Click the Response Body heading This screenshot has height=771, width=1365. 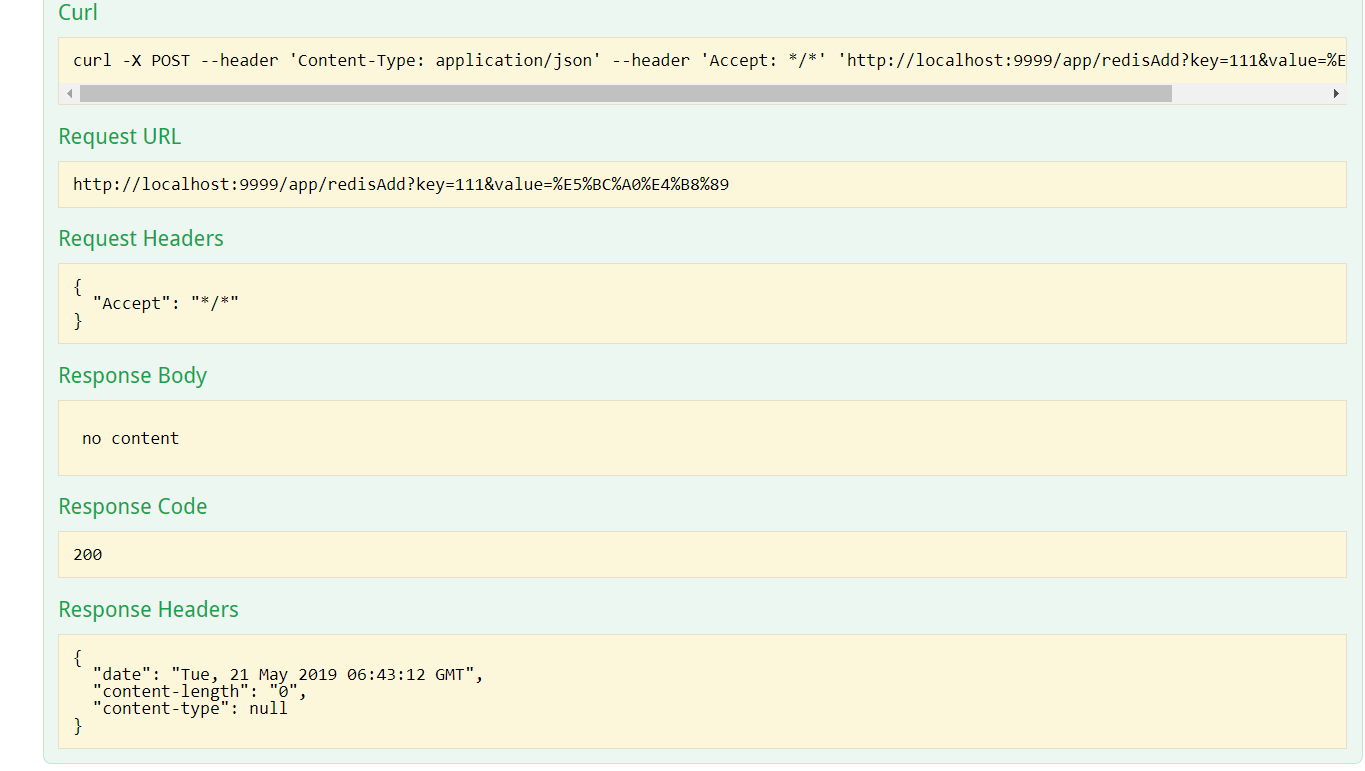133,376
